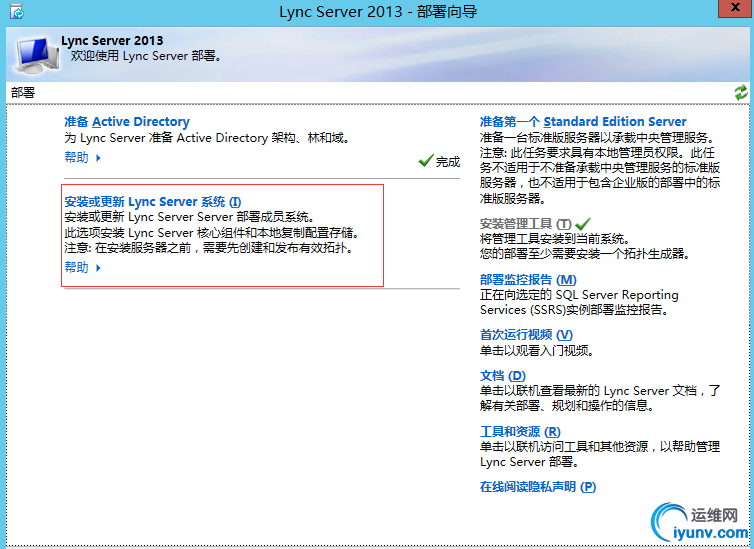Open 文档 (D) link
The image size is (754, 549).
point(503,375)
